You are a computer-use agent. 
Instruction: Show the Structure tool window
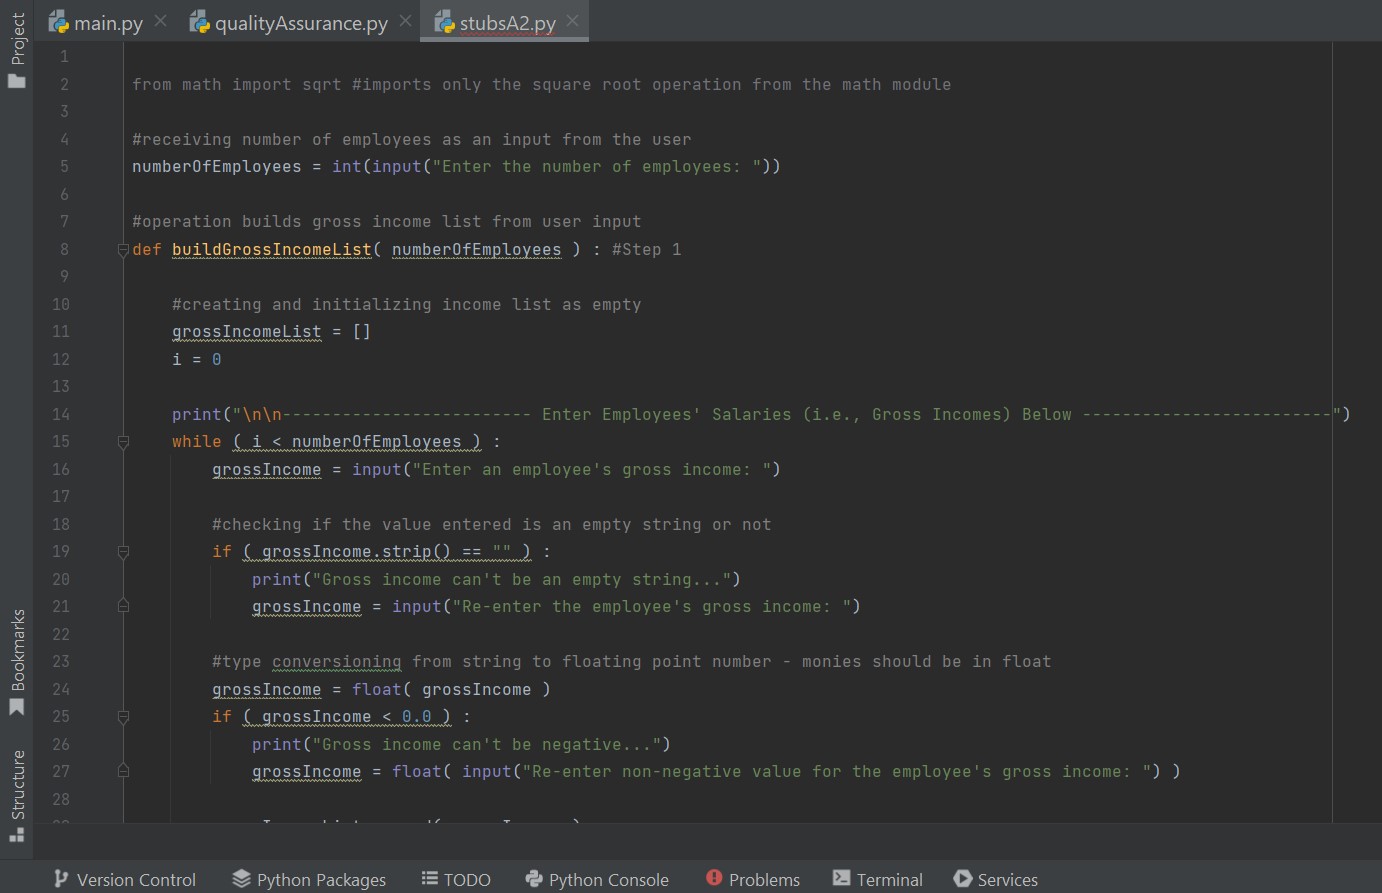point(17,796)
